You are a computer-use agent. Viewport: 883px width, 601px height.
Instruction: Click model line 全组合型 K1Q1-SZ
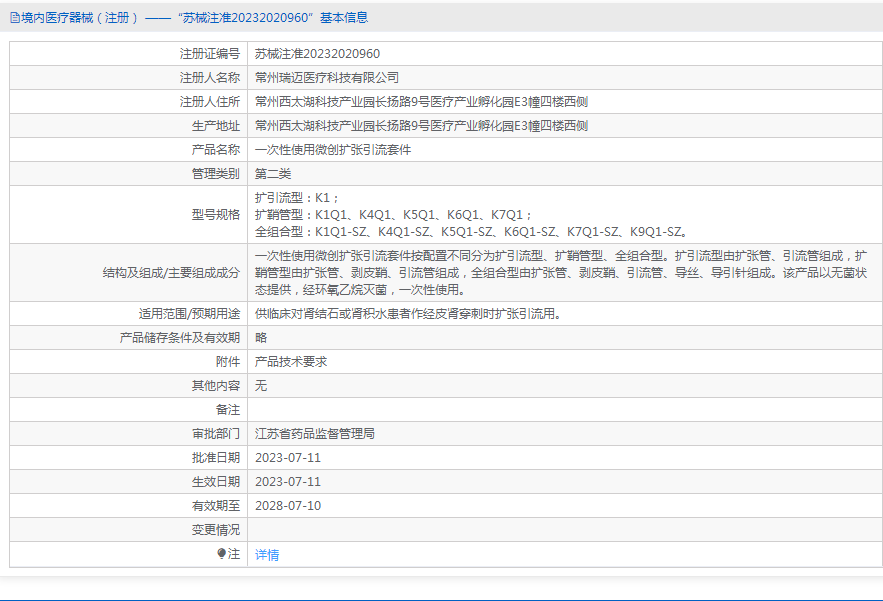click(471, 232)
